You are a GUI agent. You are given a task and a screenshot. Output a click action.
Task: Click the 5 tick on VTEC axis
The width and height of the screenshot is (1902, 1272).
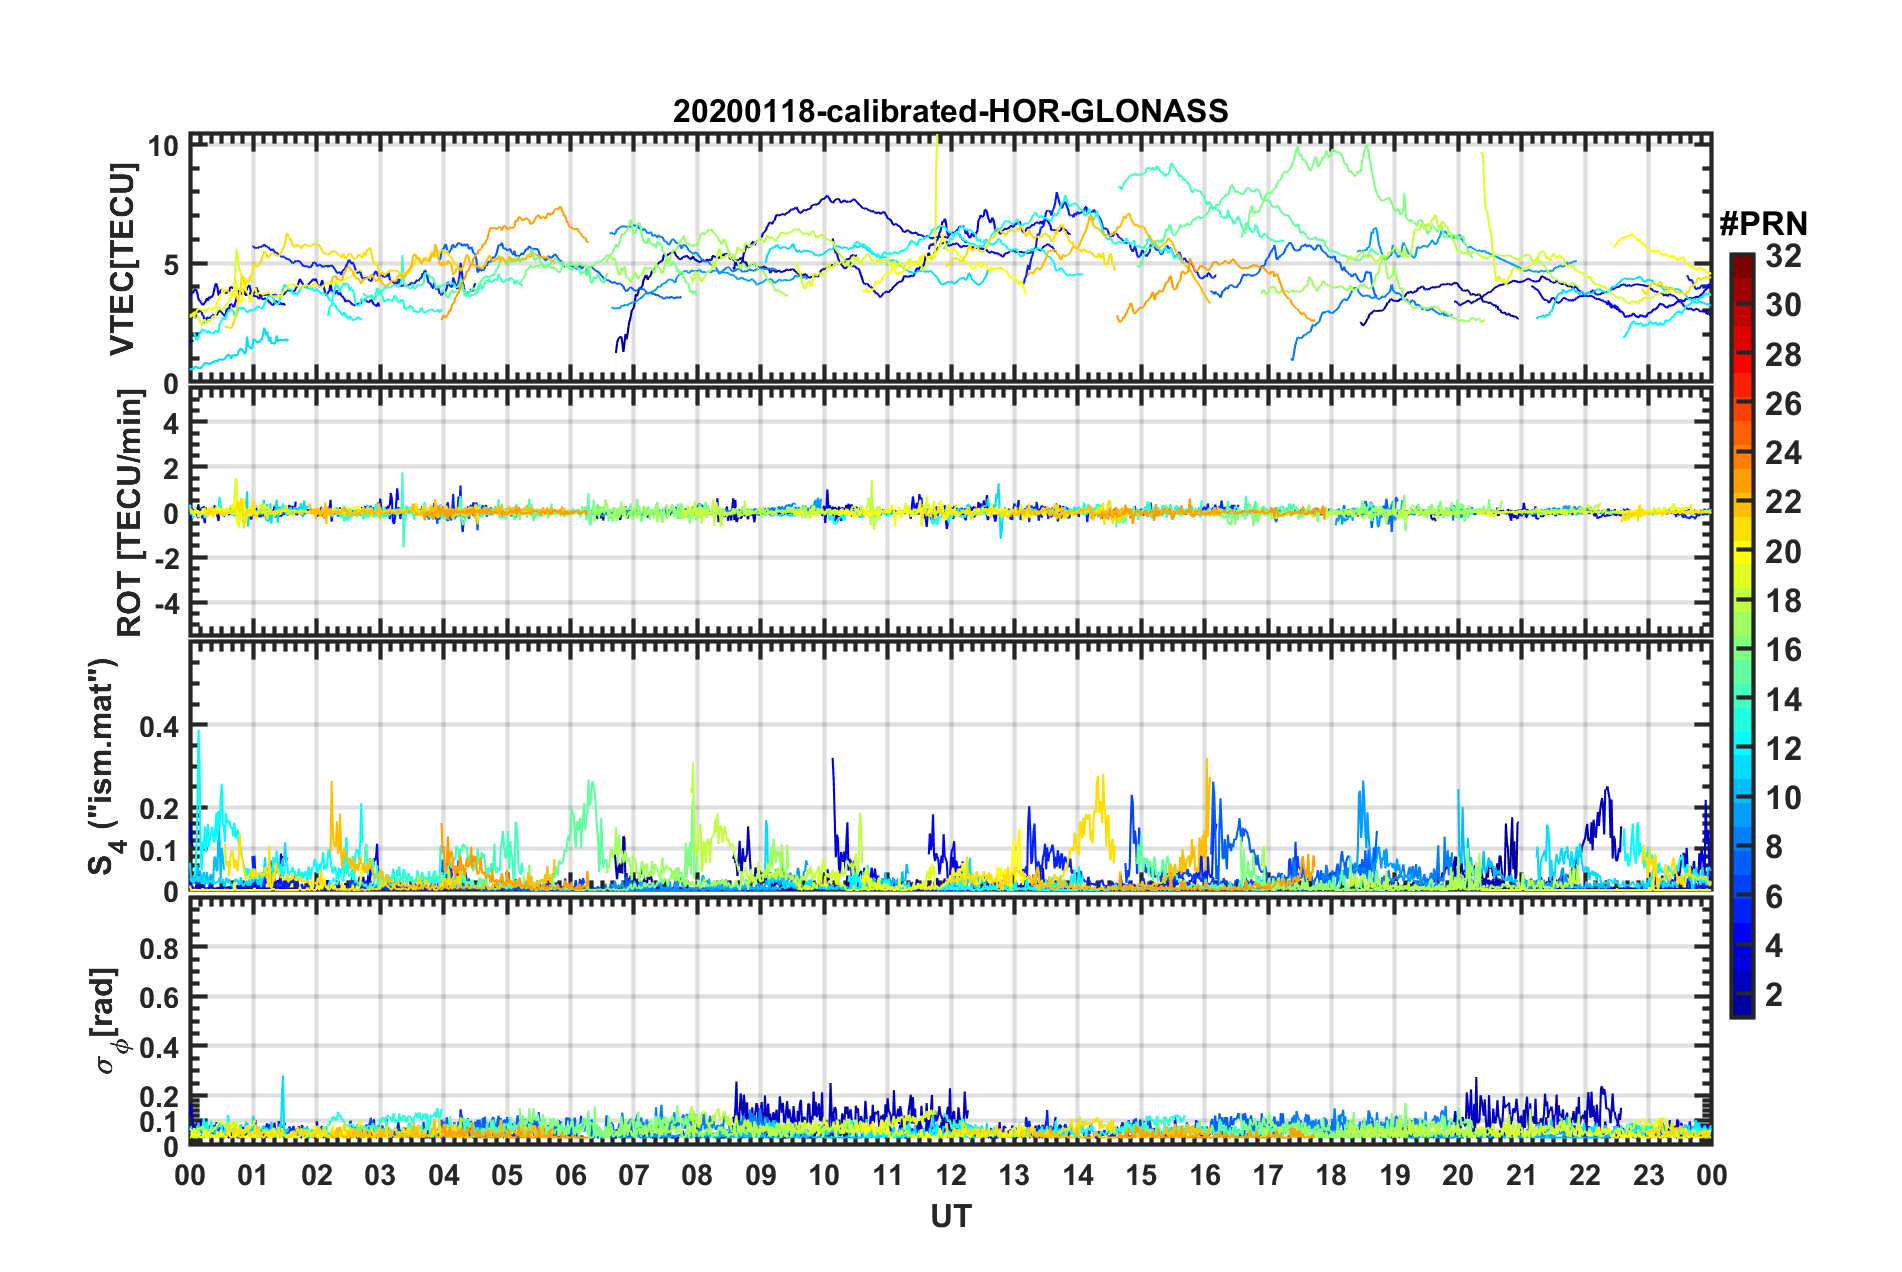point(171,265)
